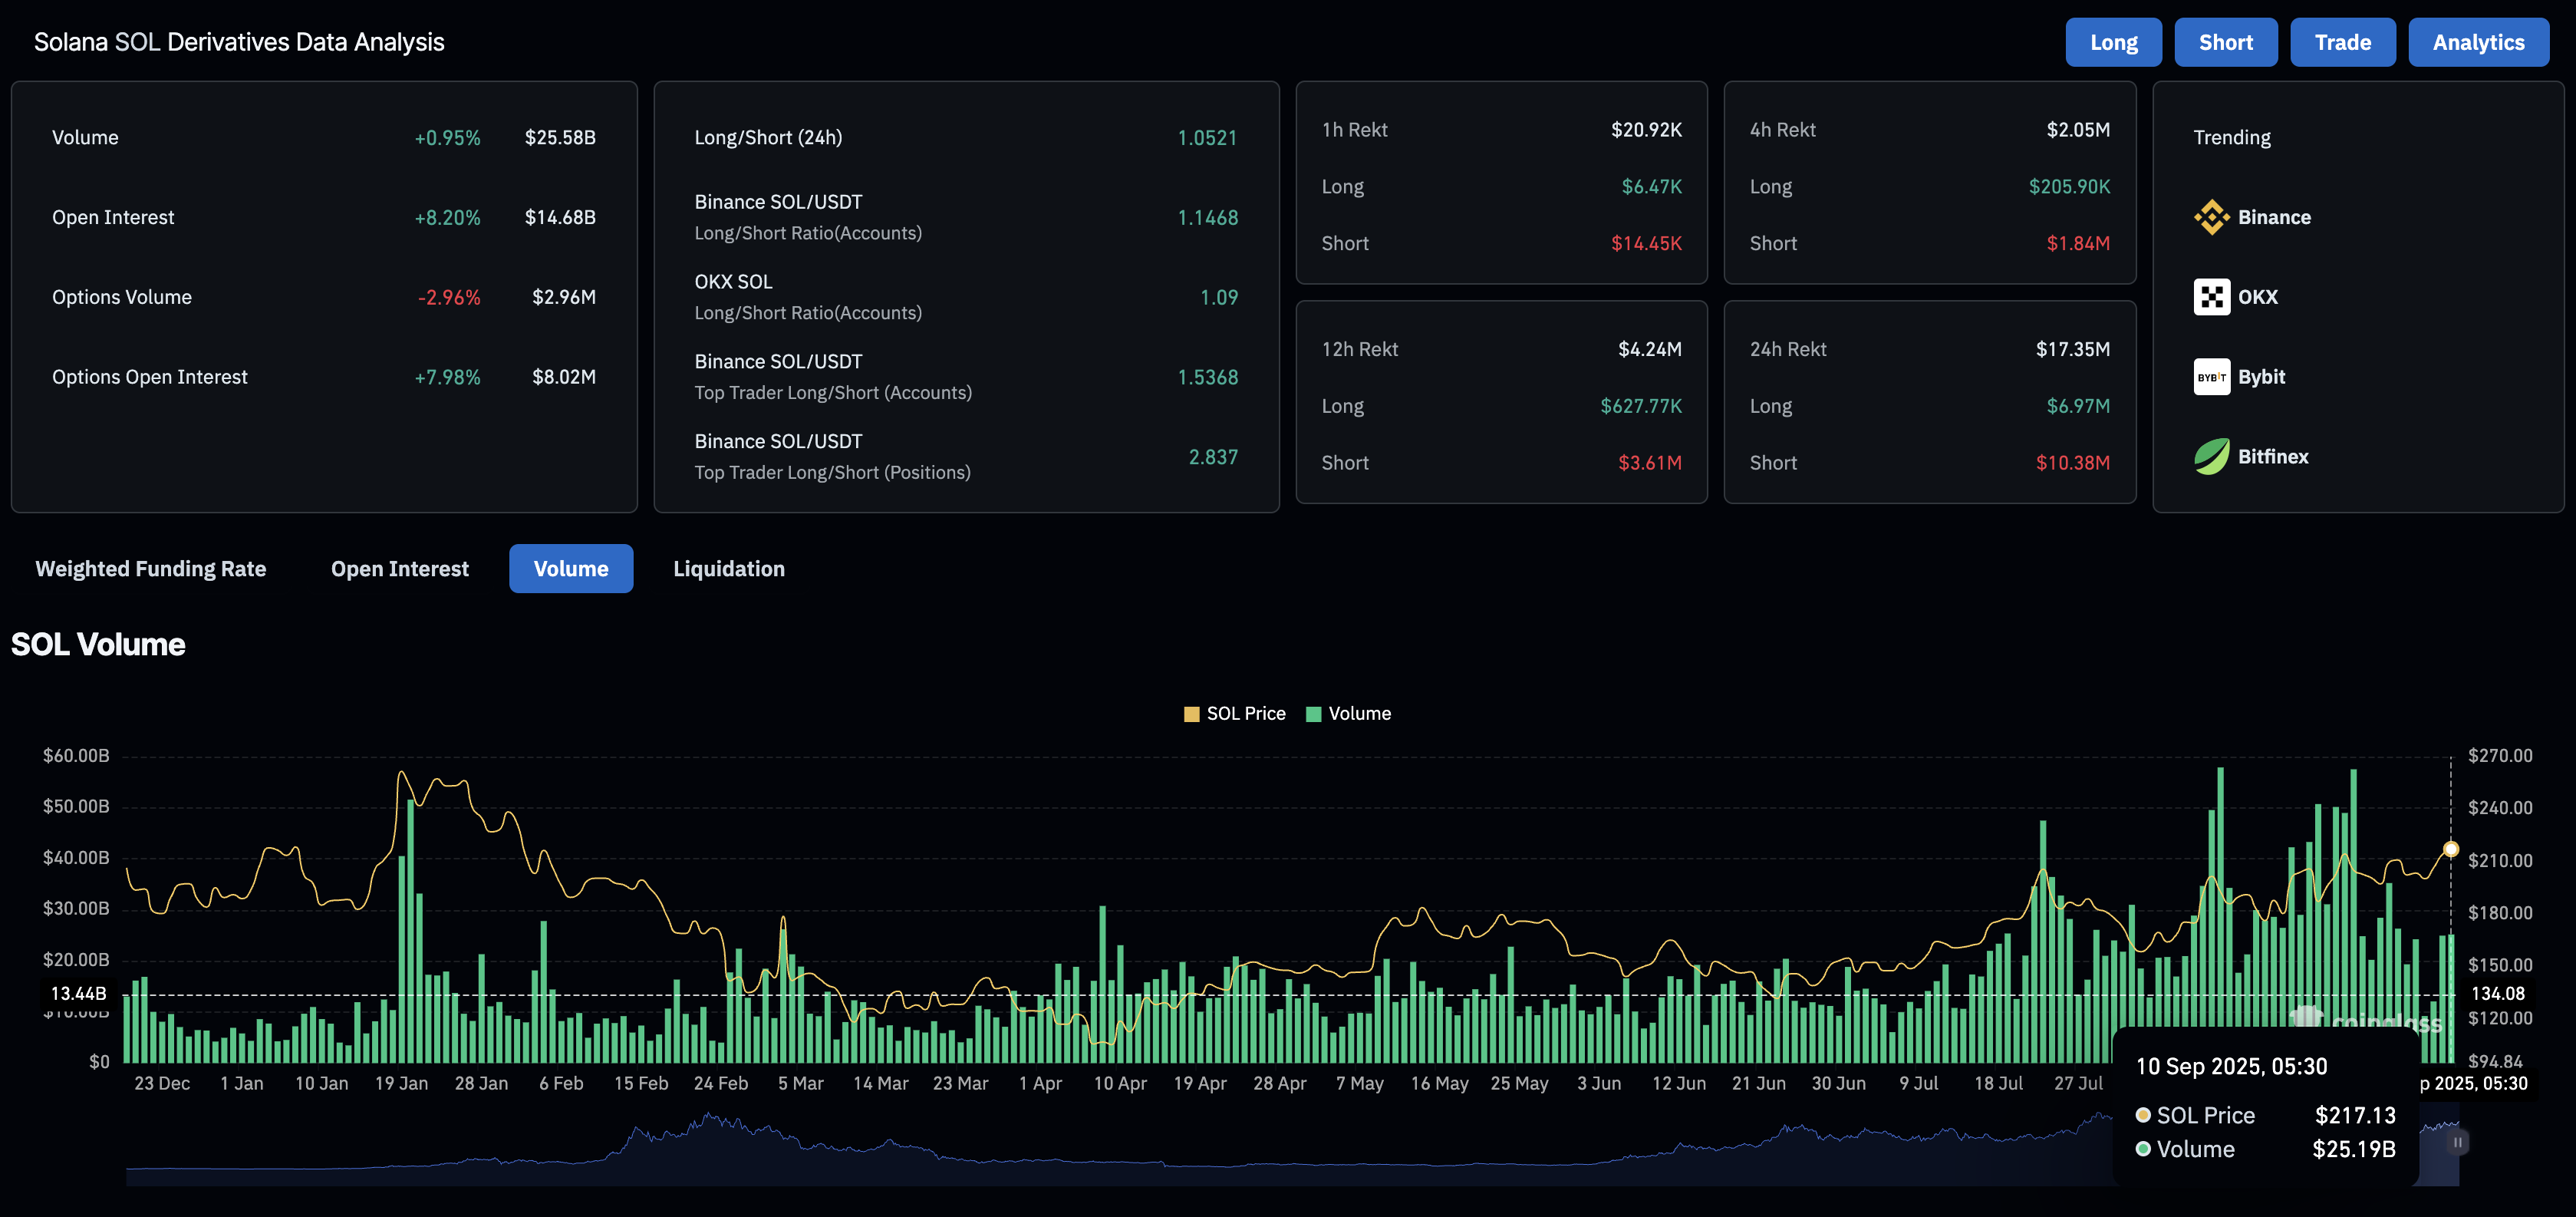Image resolution: width=2576 pixels, height=1217 pixels.
Task: Click the OKX logo icon
Action: coord(2211,297)
